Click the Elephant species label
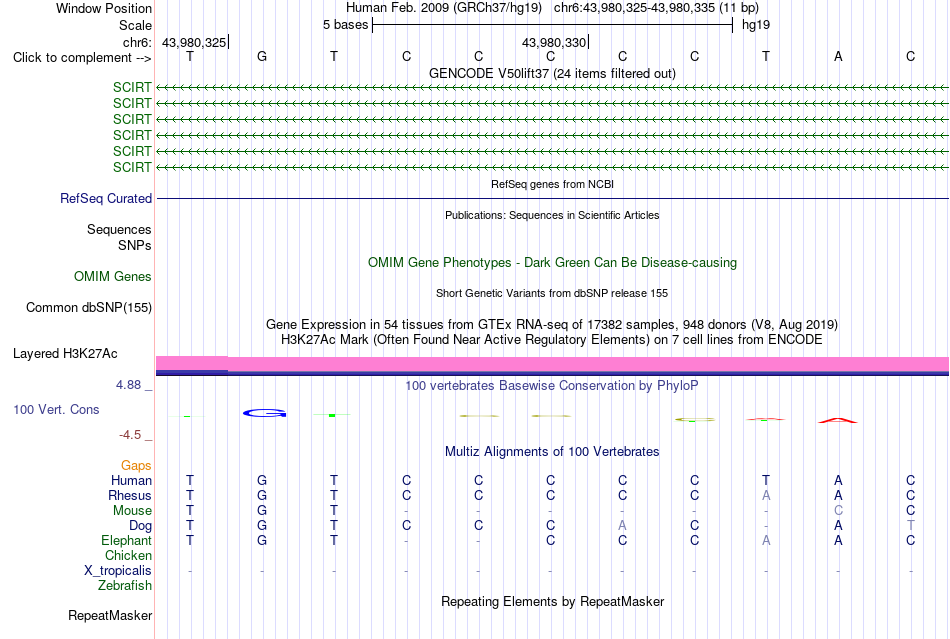Screen dimensions: 950x639 pos(126,541)
